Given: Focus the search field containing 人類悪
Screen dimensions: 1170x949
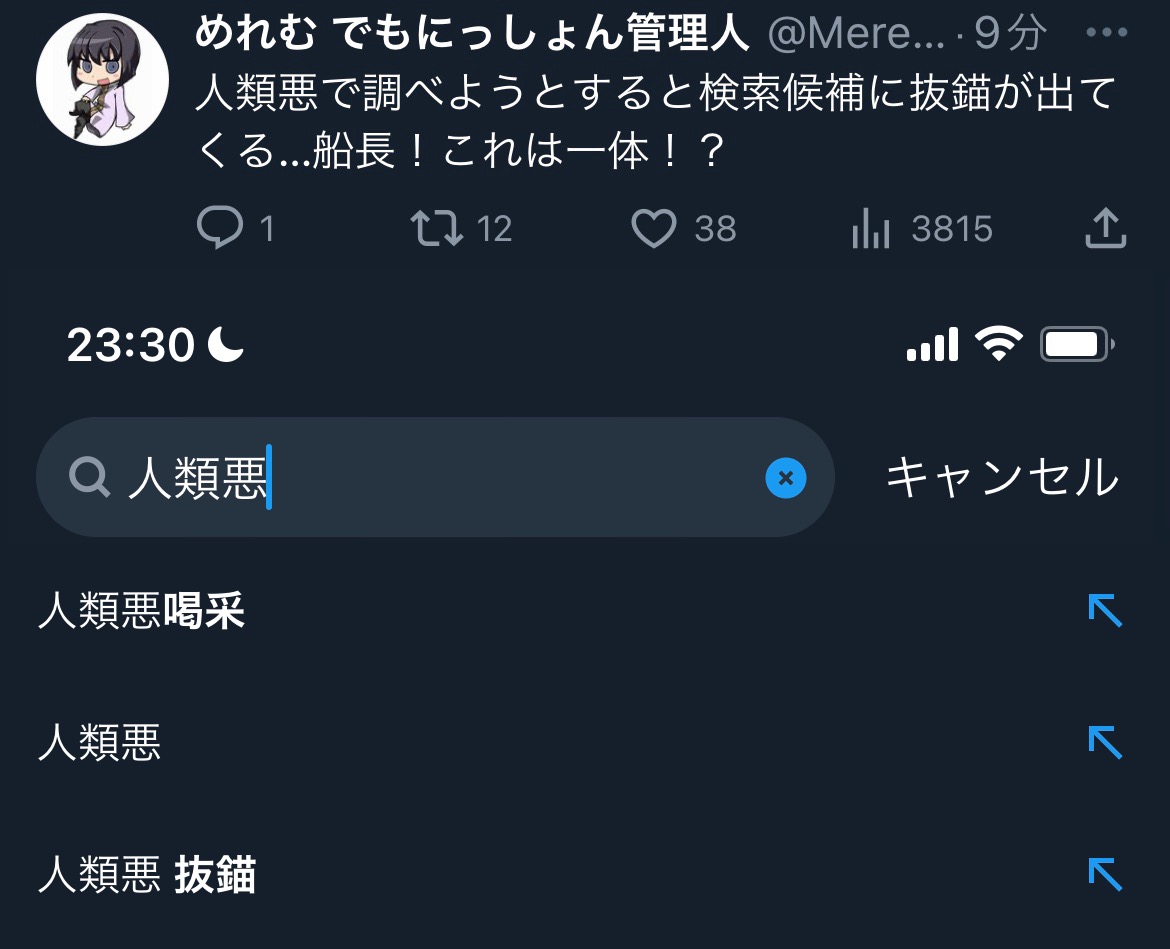Looking at the screenshot, I should pyautogui.click(x=435, y=477).
